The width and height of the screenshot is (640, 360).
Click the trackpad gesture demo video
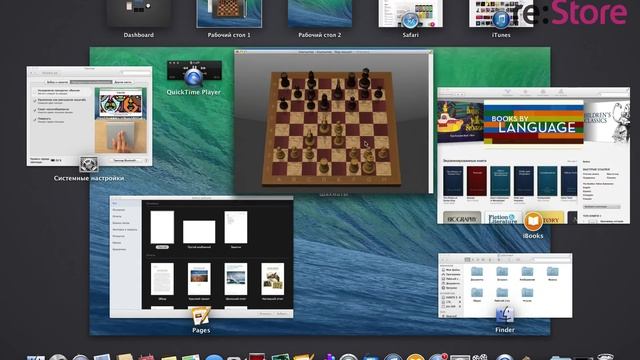click(121, 120)
